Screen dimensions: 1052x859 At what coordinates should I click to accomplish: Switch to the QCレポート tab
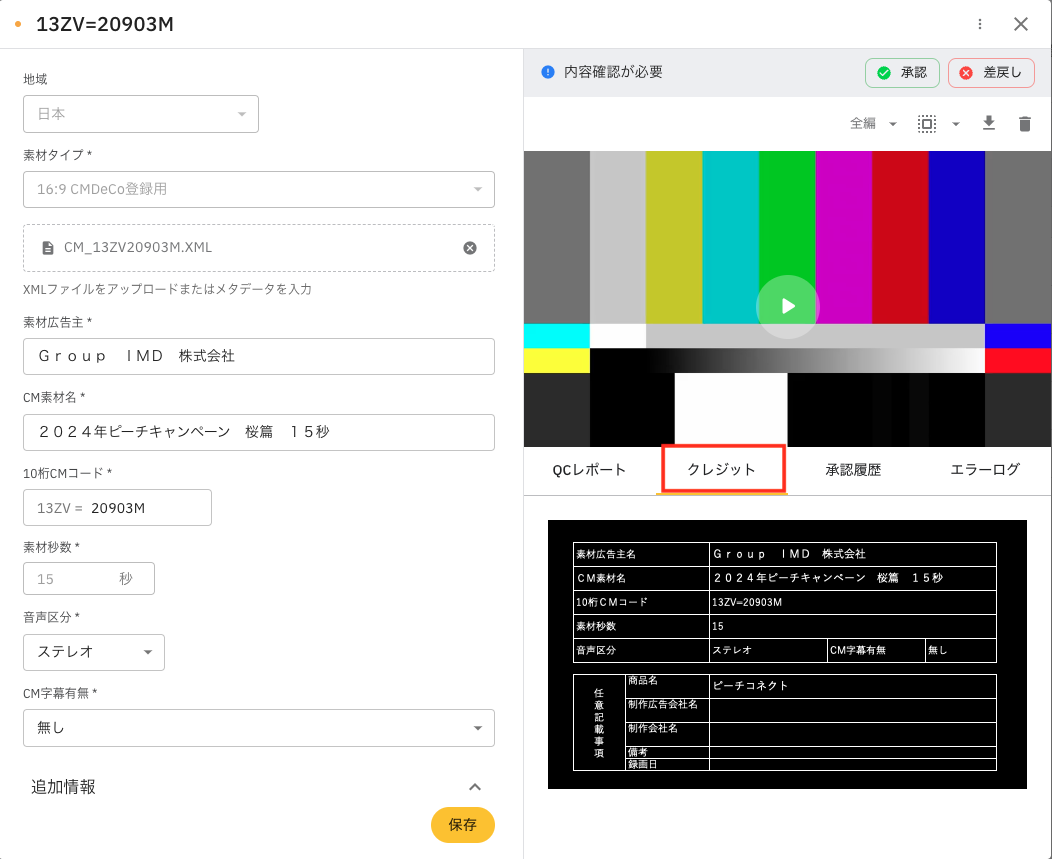click(589, 470)
